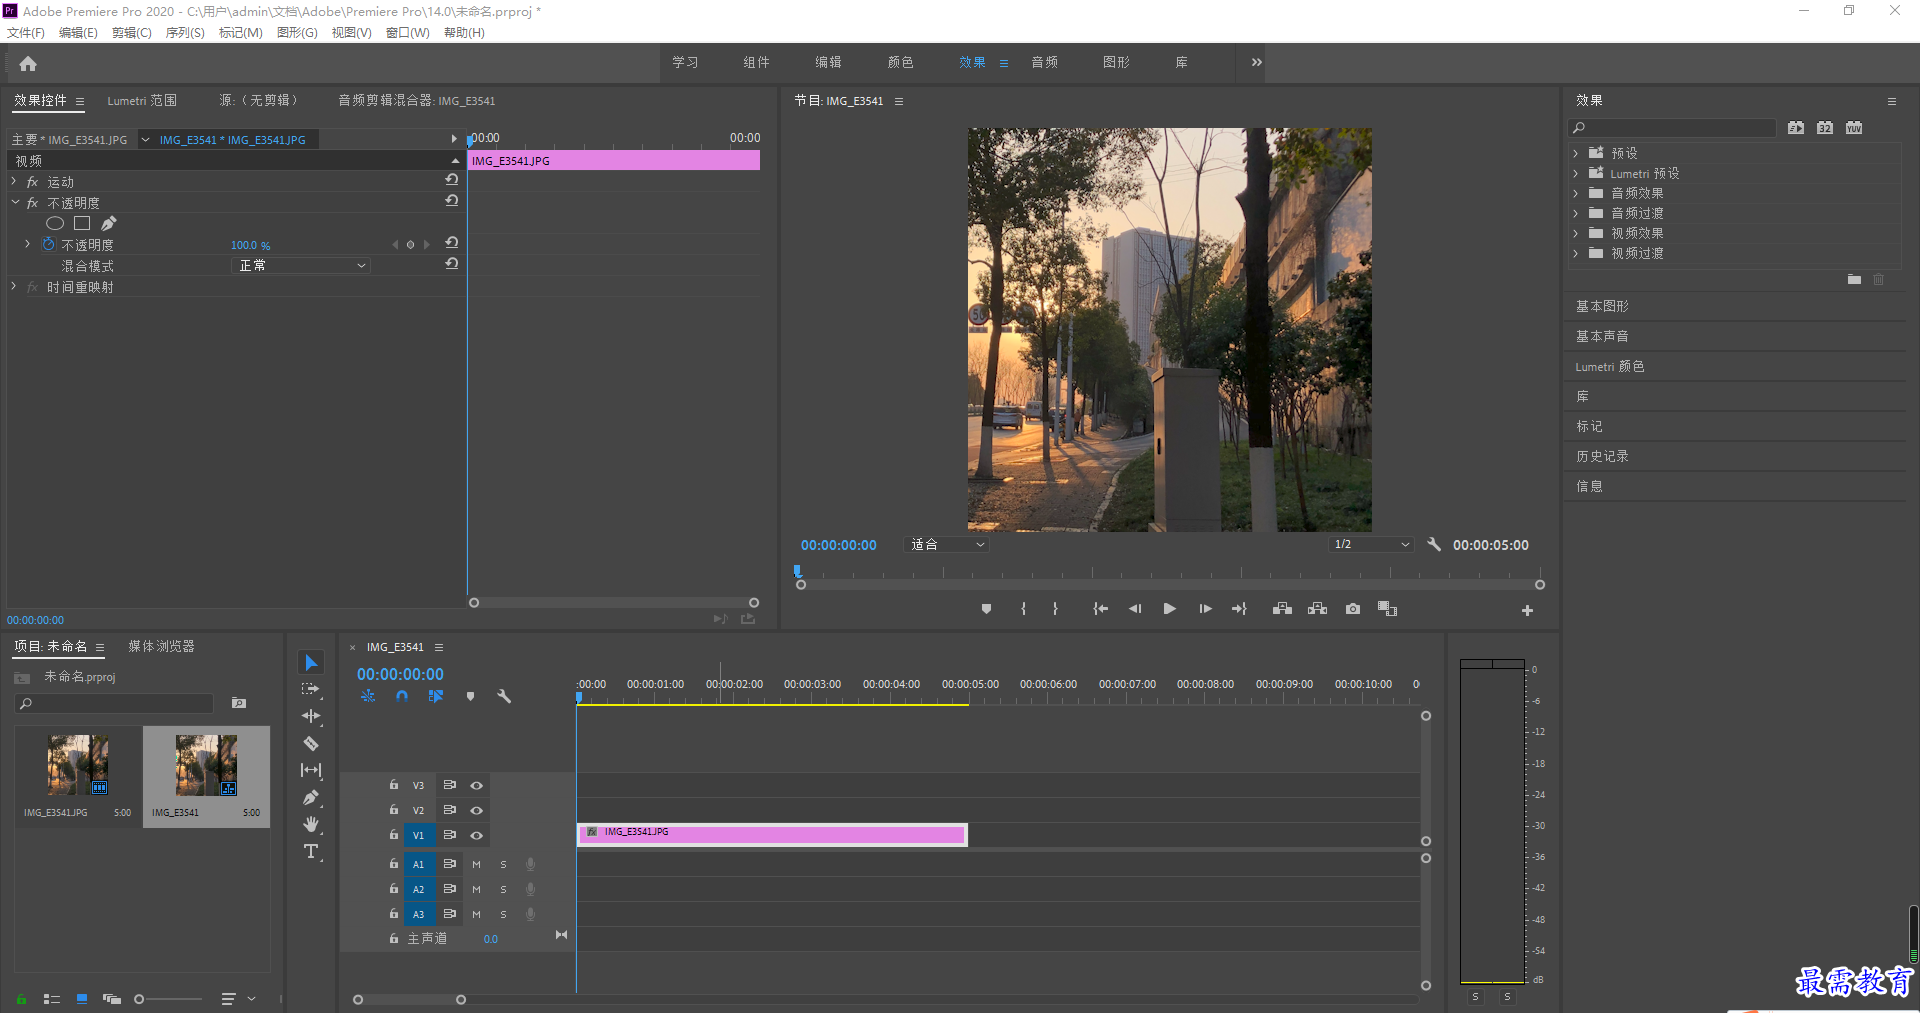Open the Lumetri 范围 tab
The image size is (1920, 1013).
pyautogui.click(x=142, y=100)
